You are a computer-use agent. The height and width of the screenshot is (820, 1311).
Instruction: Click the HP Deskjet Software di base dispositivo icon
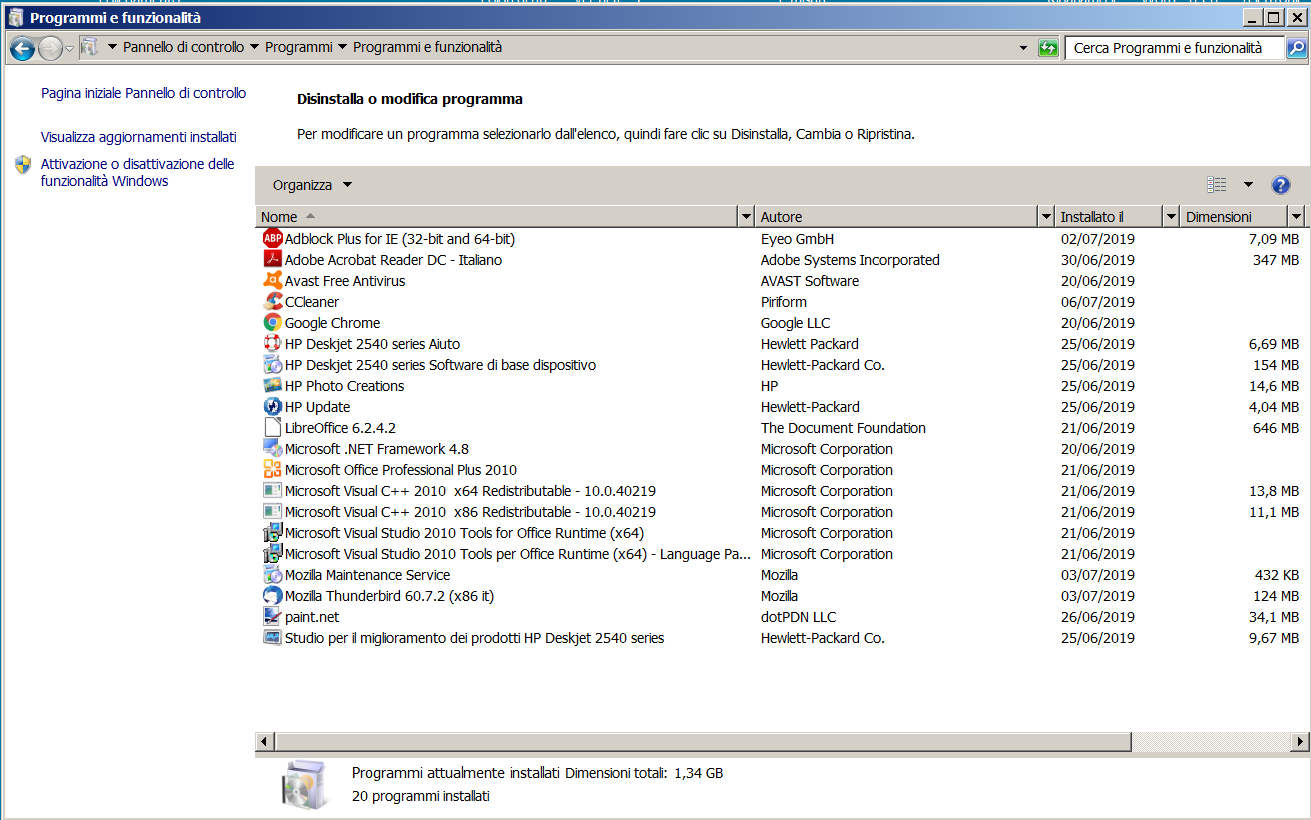pos(272,365)
